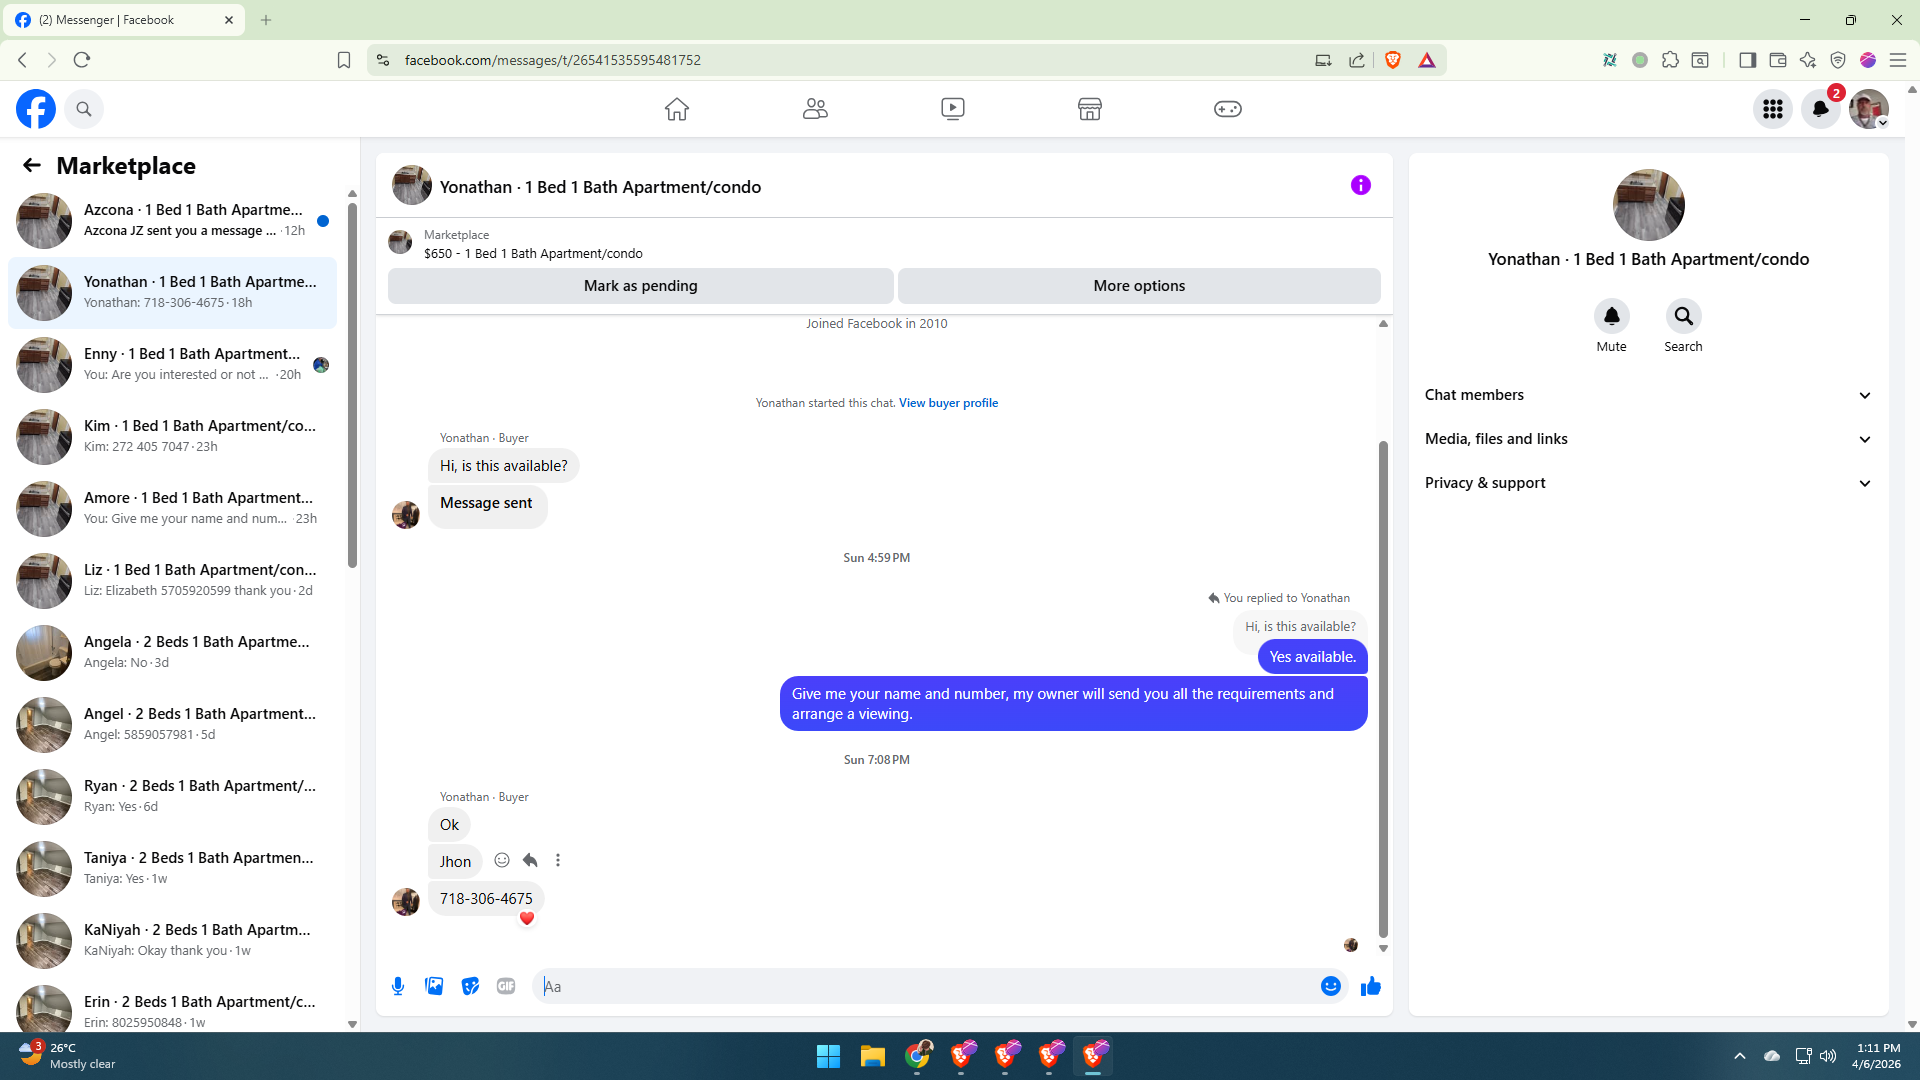Image resolution: width=1920 pixels, height=1080 pixels.
Task: Open the $650 listing link
Action: click(x=533, y=254)
